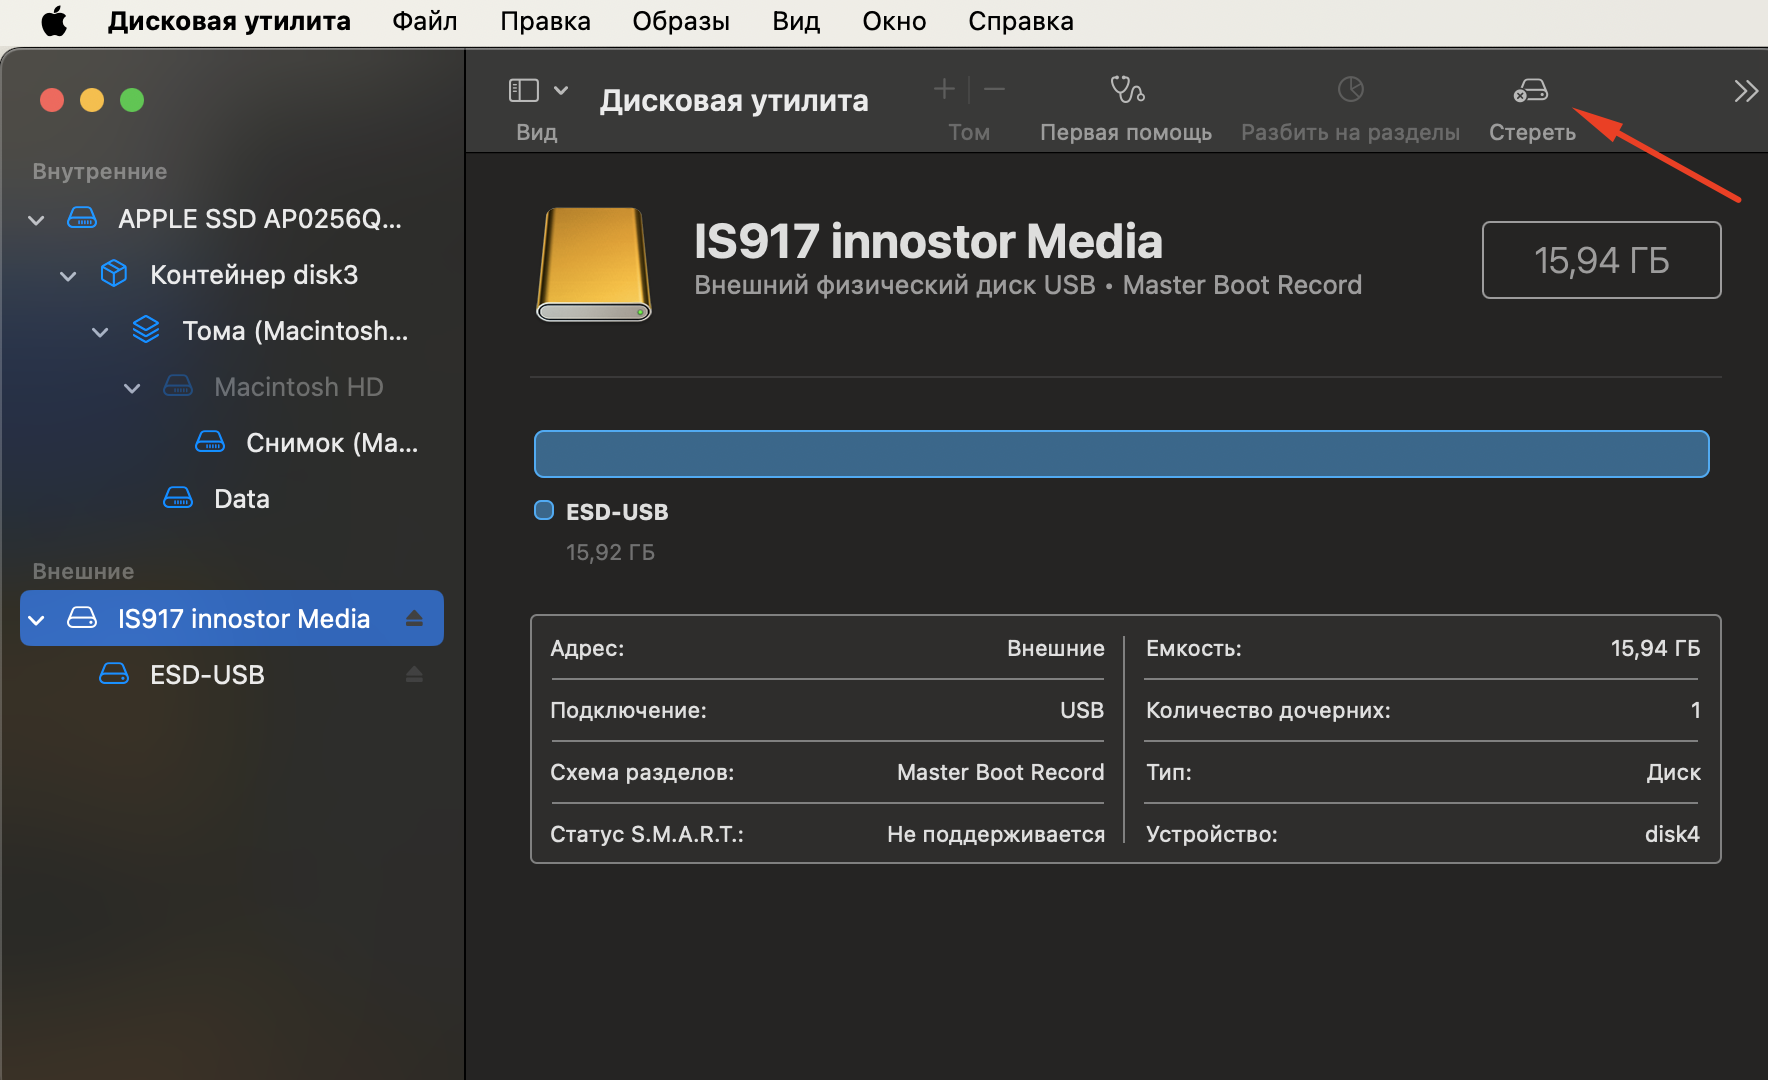Collapse the Контейнер disk3 node
The height and width of the screenshot is (1080, 1768).
(68, 276)
